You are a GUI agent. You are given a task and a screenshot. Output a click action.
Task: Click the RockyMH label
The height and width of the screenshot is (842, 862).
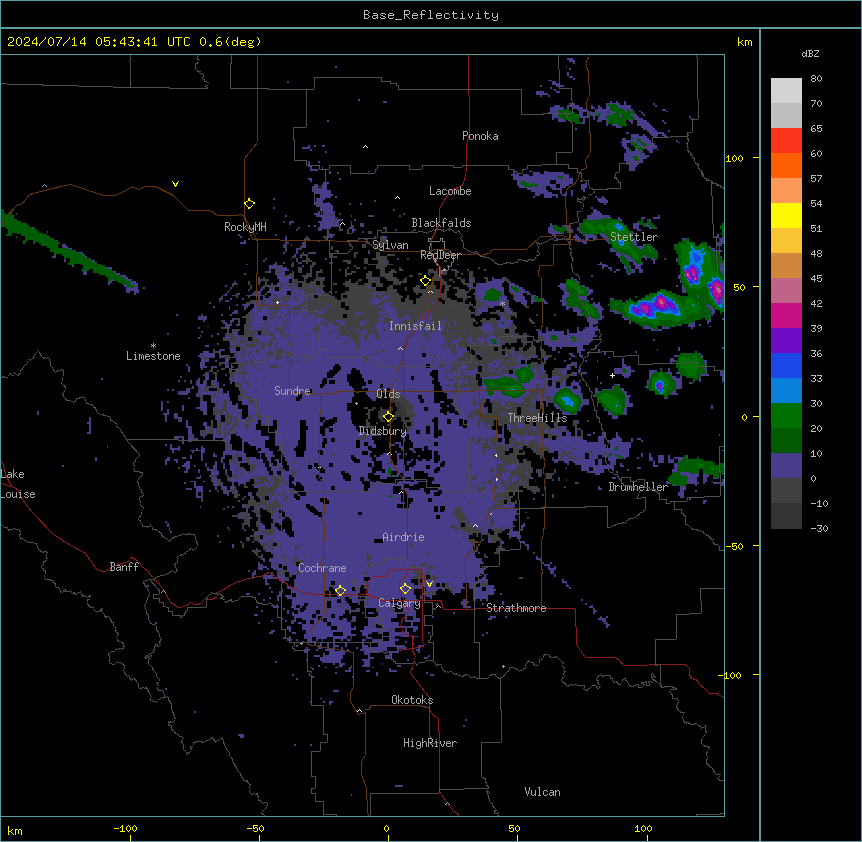click(x=245, y=227)
